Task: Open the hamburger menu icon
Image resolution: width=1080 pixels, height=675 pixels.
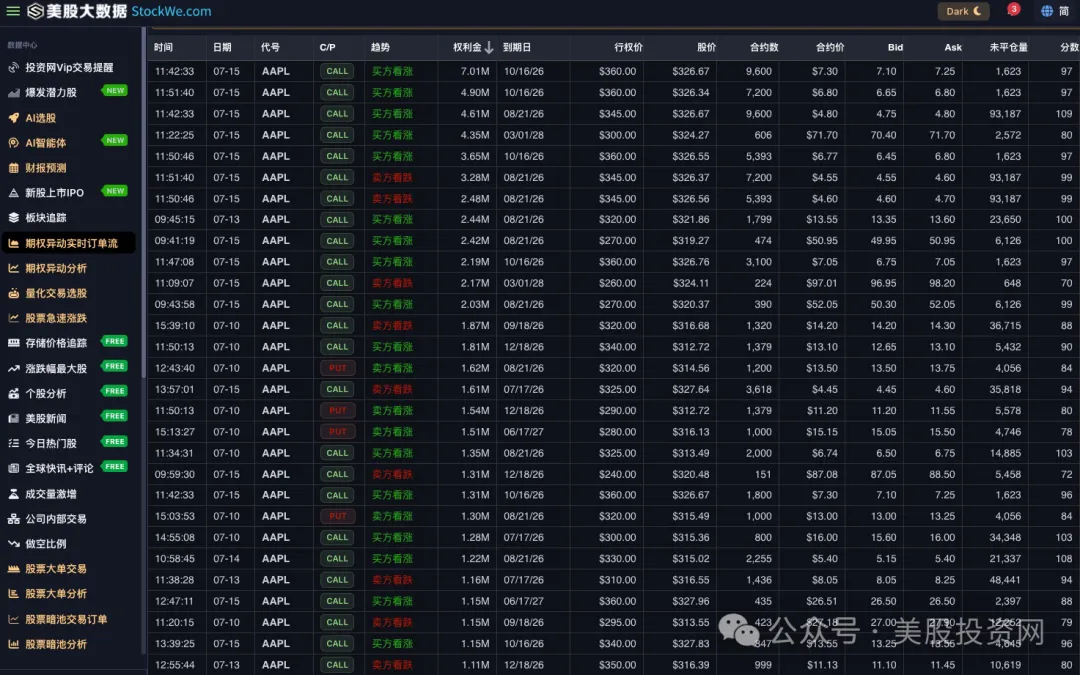Action: click(x=12, y=11)
